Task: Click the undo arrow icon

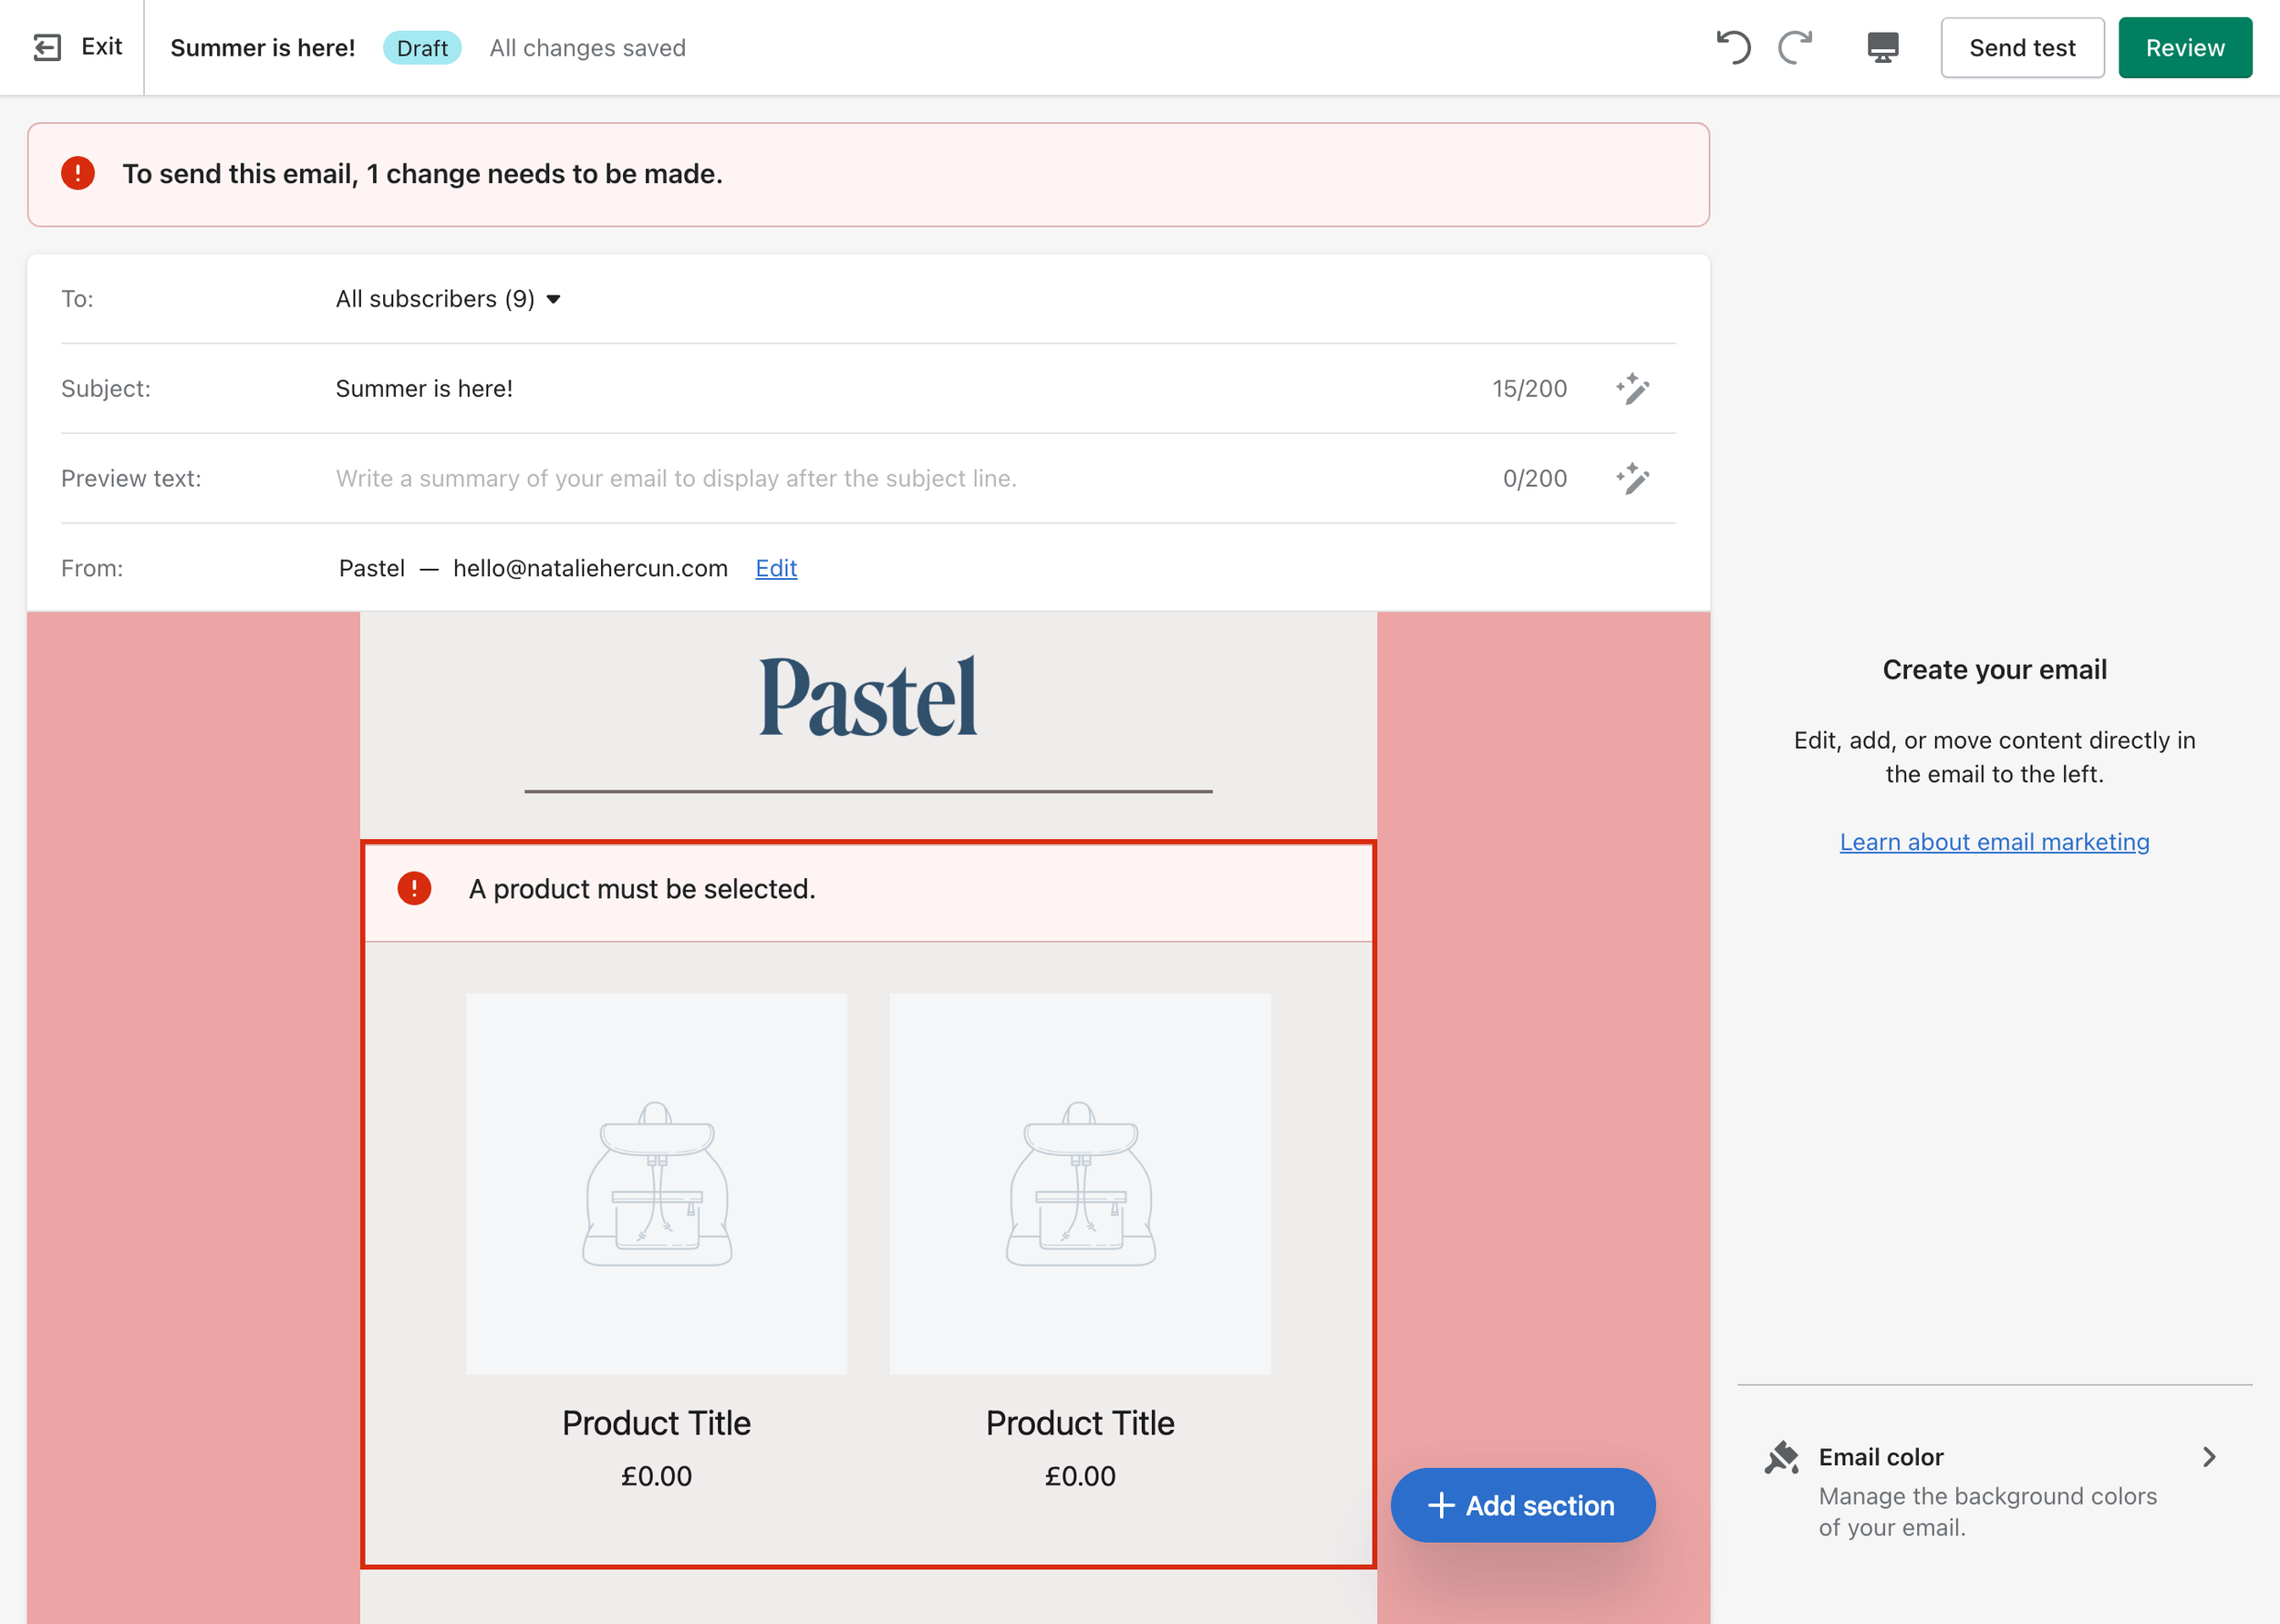Action: coord(1733,47)
